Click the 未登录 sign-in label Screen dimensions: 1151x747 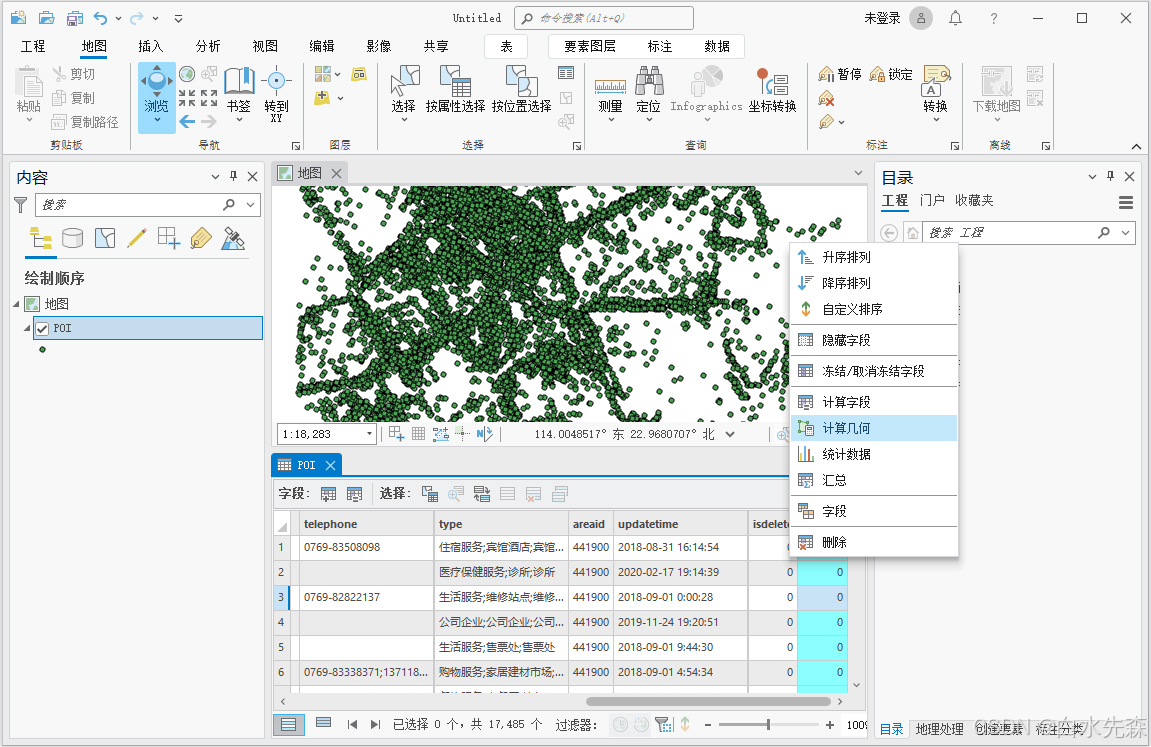tap(882, 18)
